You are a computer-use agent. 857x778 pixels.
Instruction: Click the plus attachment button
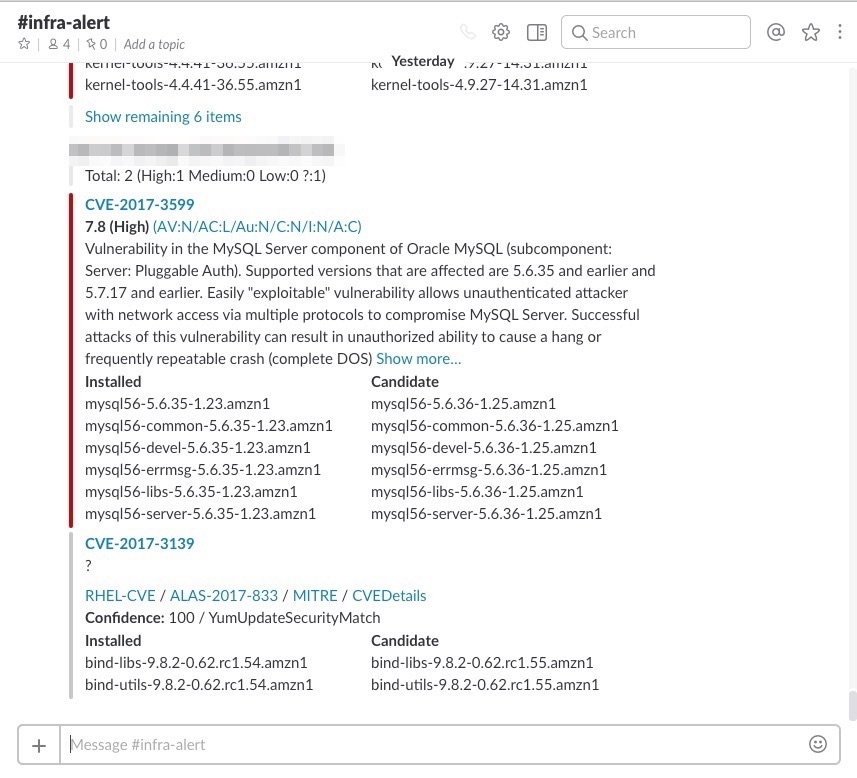[39, 745]
